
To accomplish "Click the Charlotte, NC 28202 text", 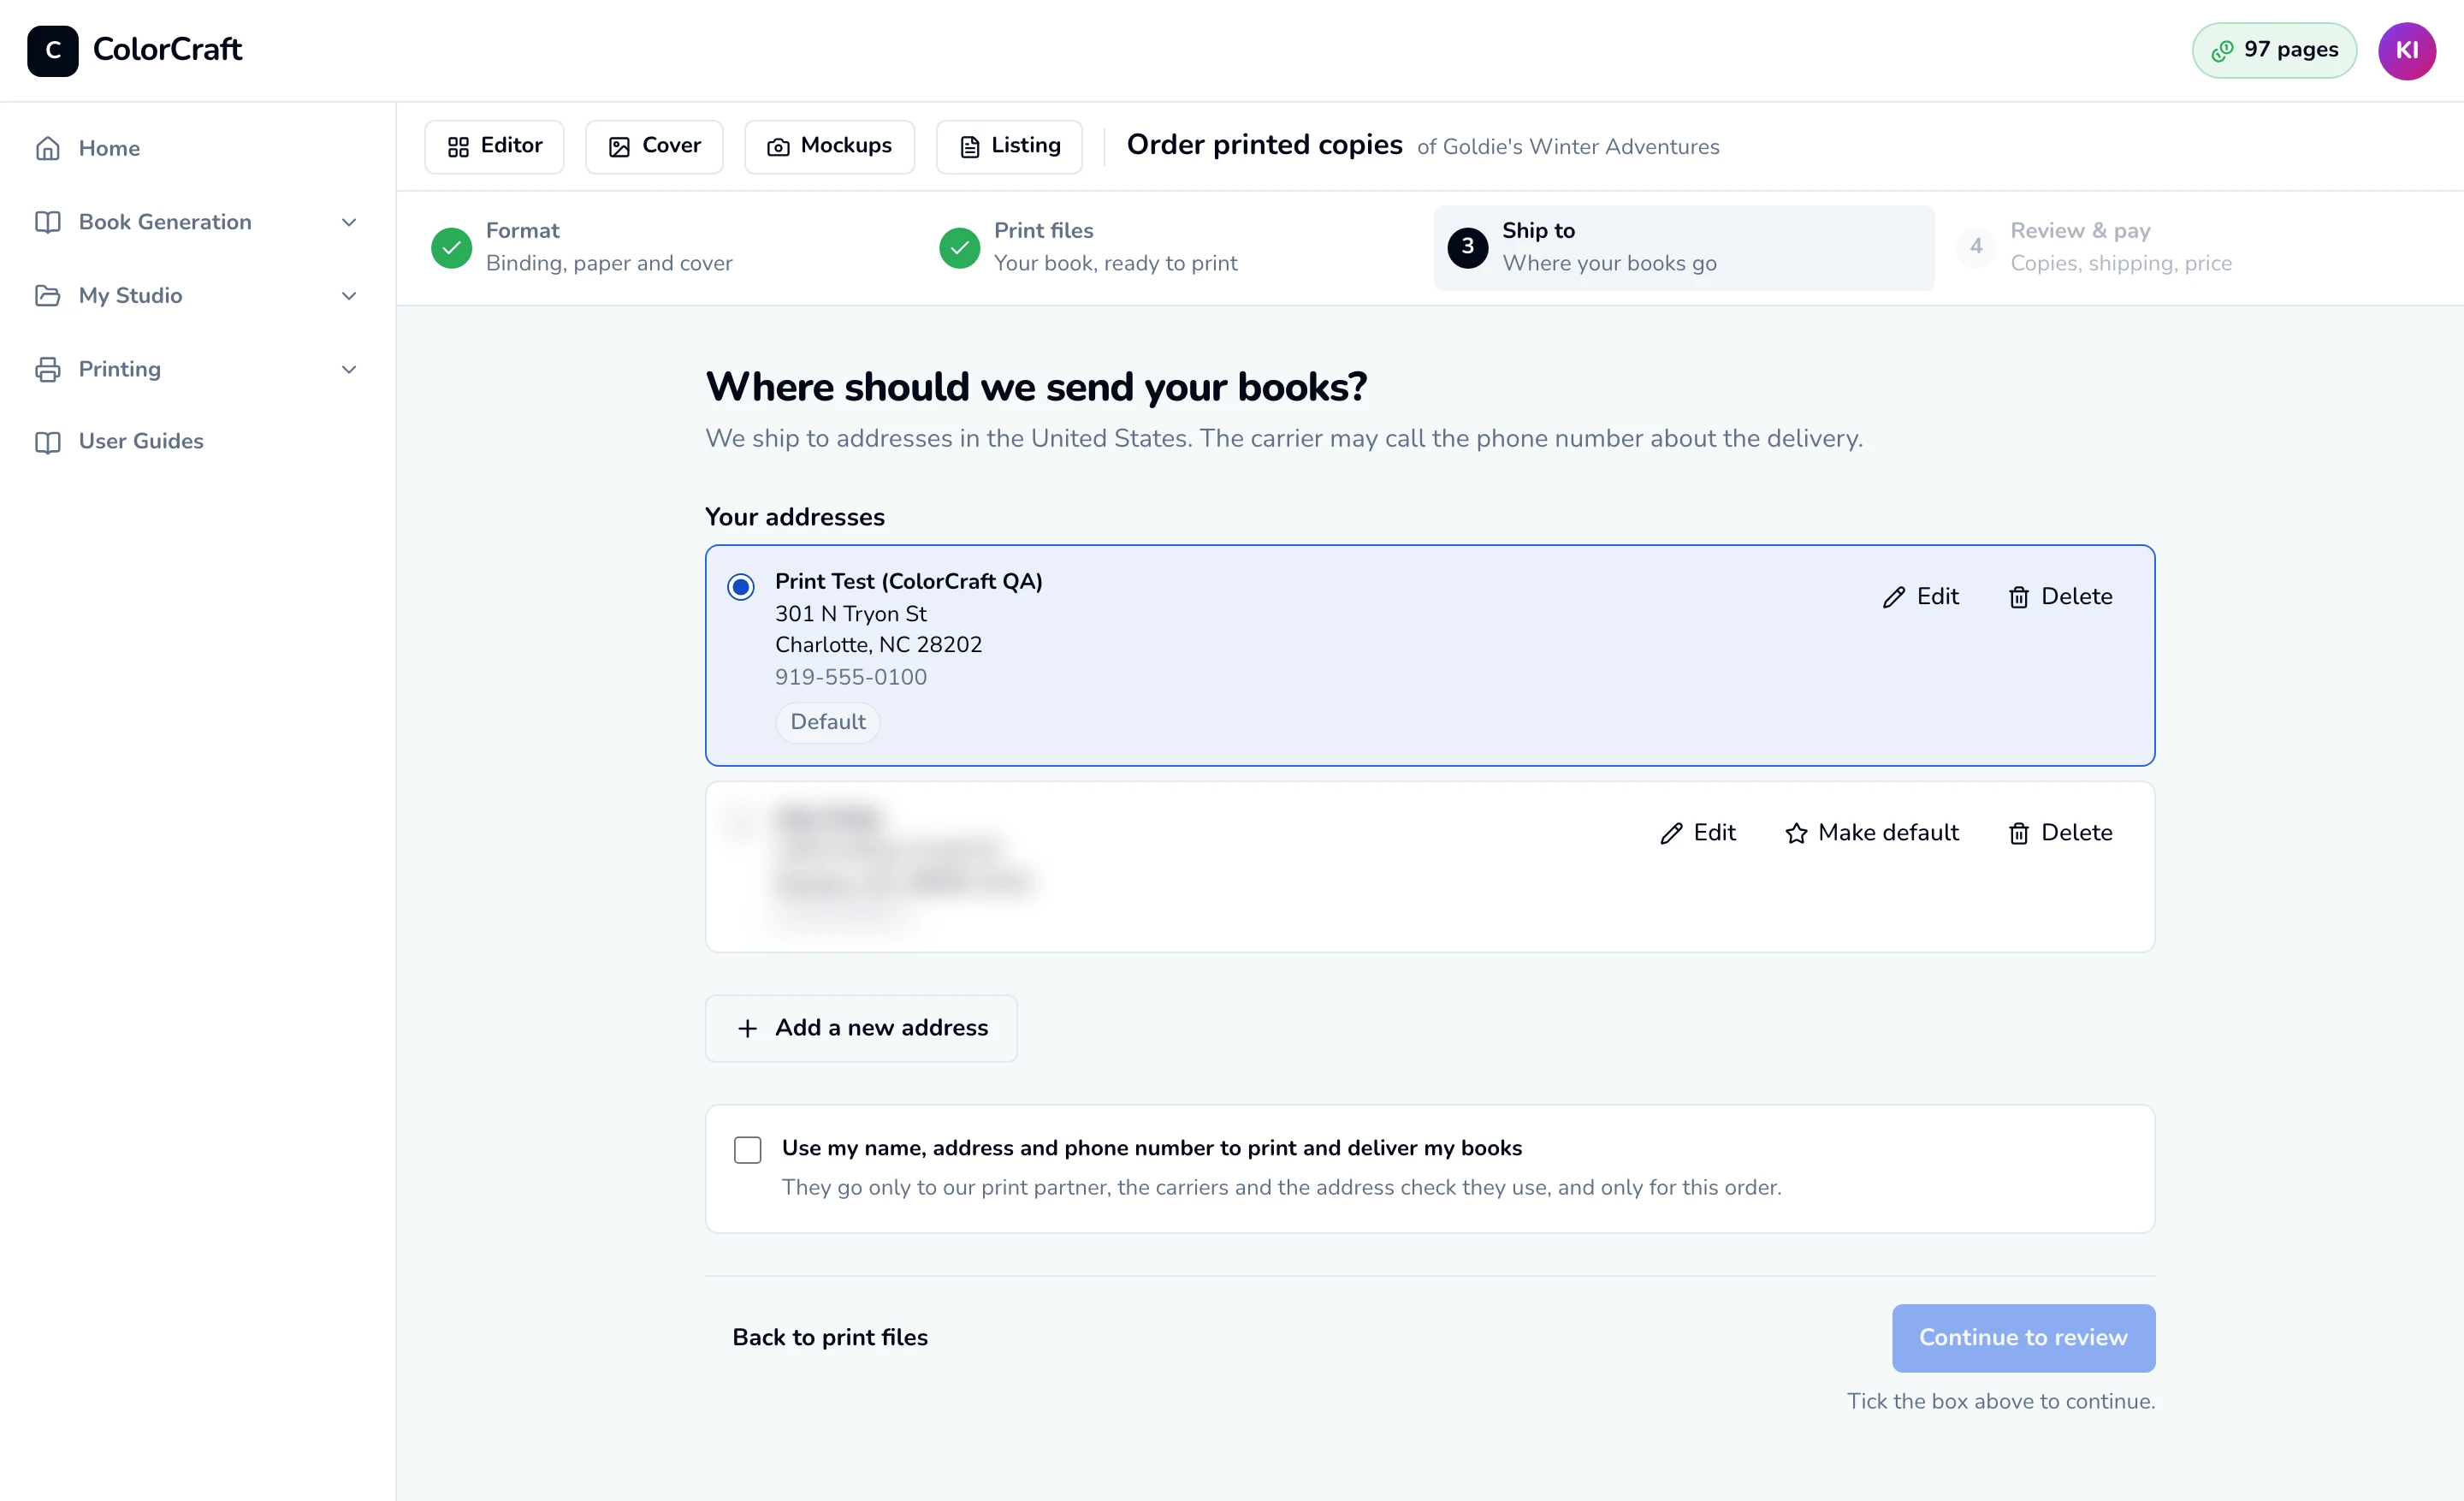I will coord(878,645).
